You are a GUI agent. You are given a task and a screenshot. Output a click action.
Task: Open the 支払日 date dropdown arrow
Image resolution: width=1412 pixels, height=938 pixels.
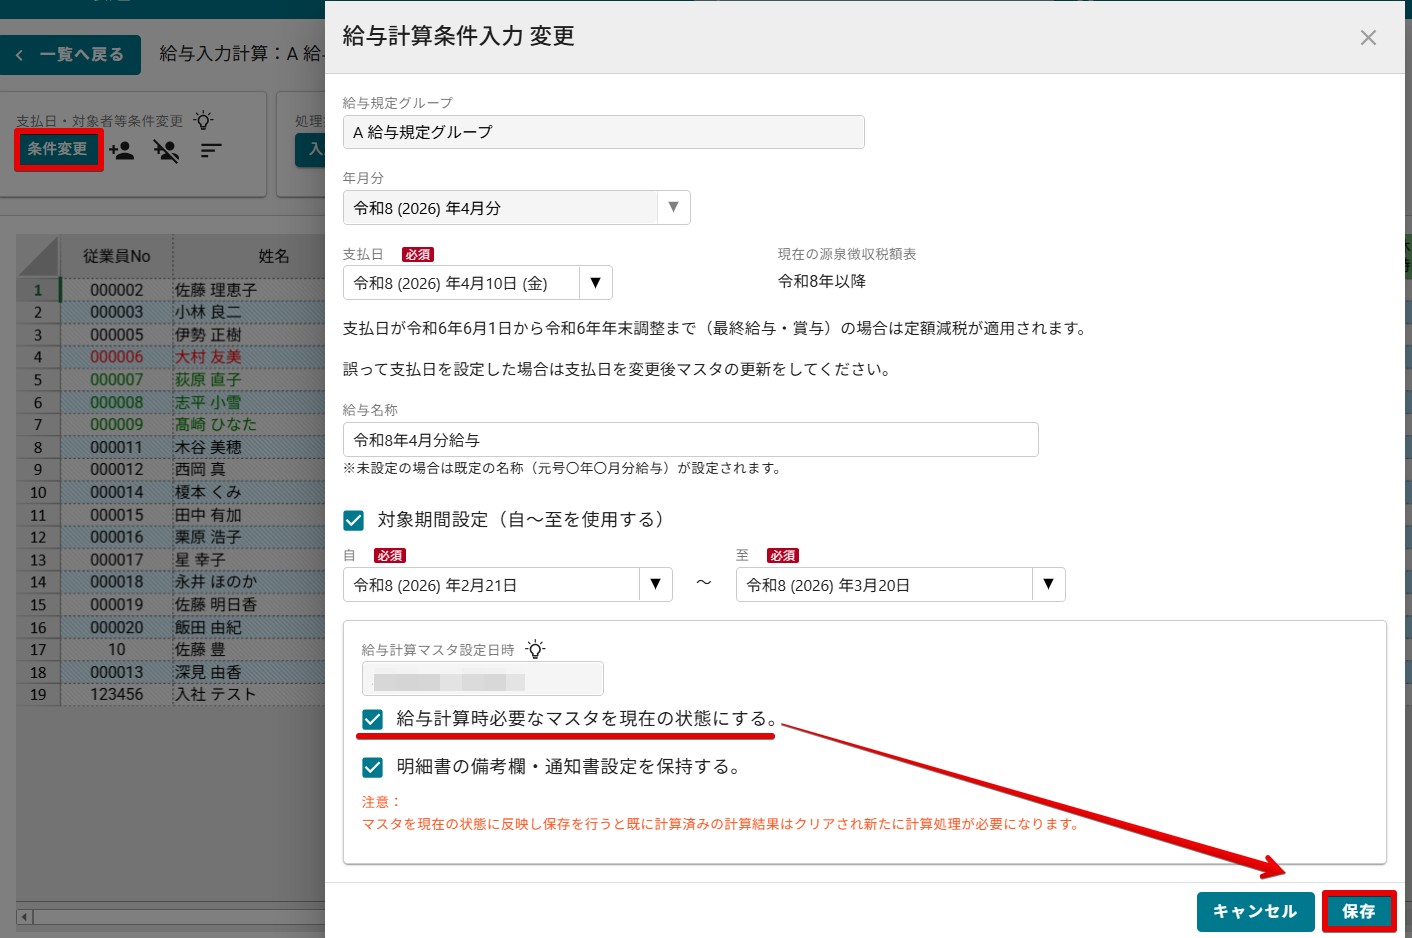click(x=595, y=283)
